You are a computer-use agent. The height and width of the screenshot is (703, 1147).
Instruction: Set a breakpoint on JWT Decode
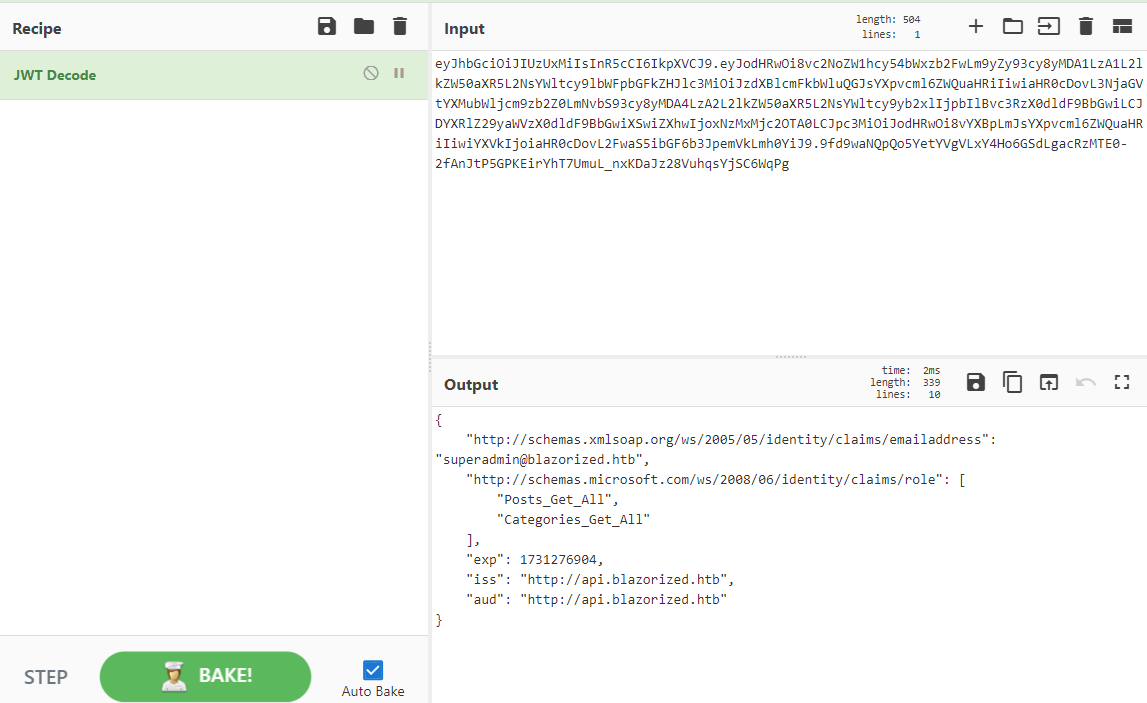(399, 73)
